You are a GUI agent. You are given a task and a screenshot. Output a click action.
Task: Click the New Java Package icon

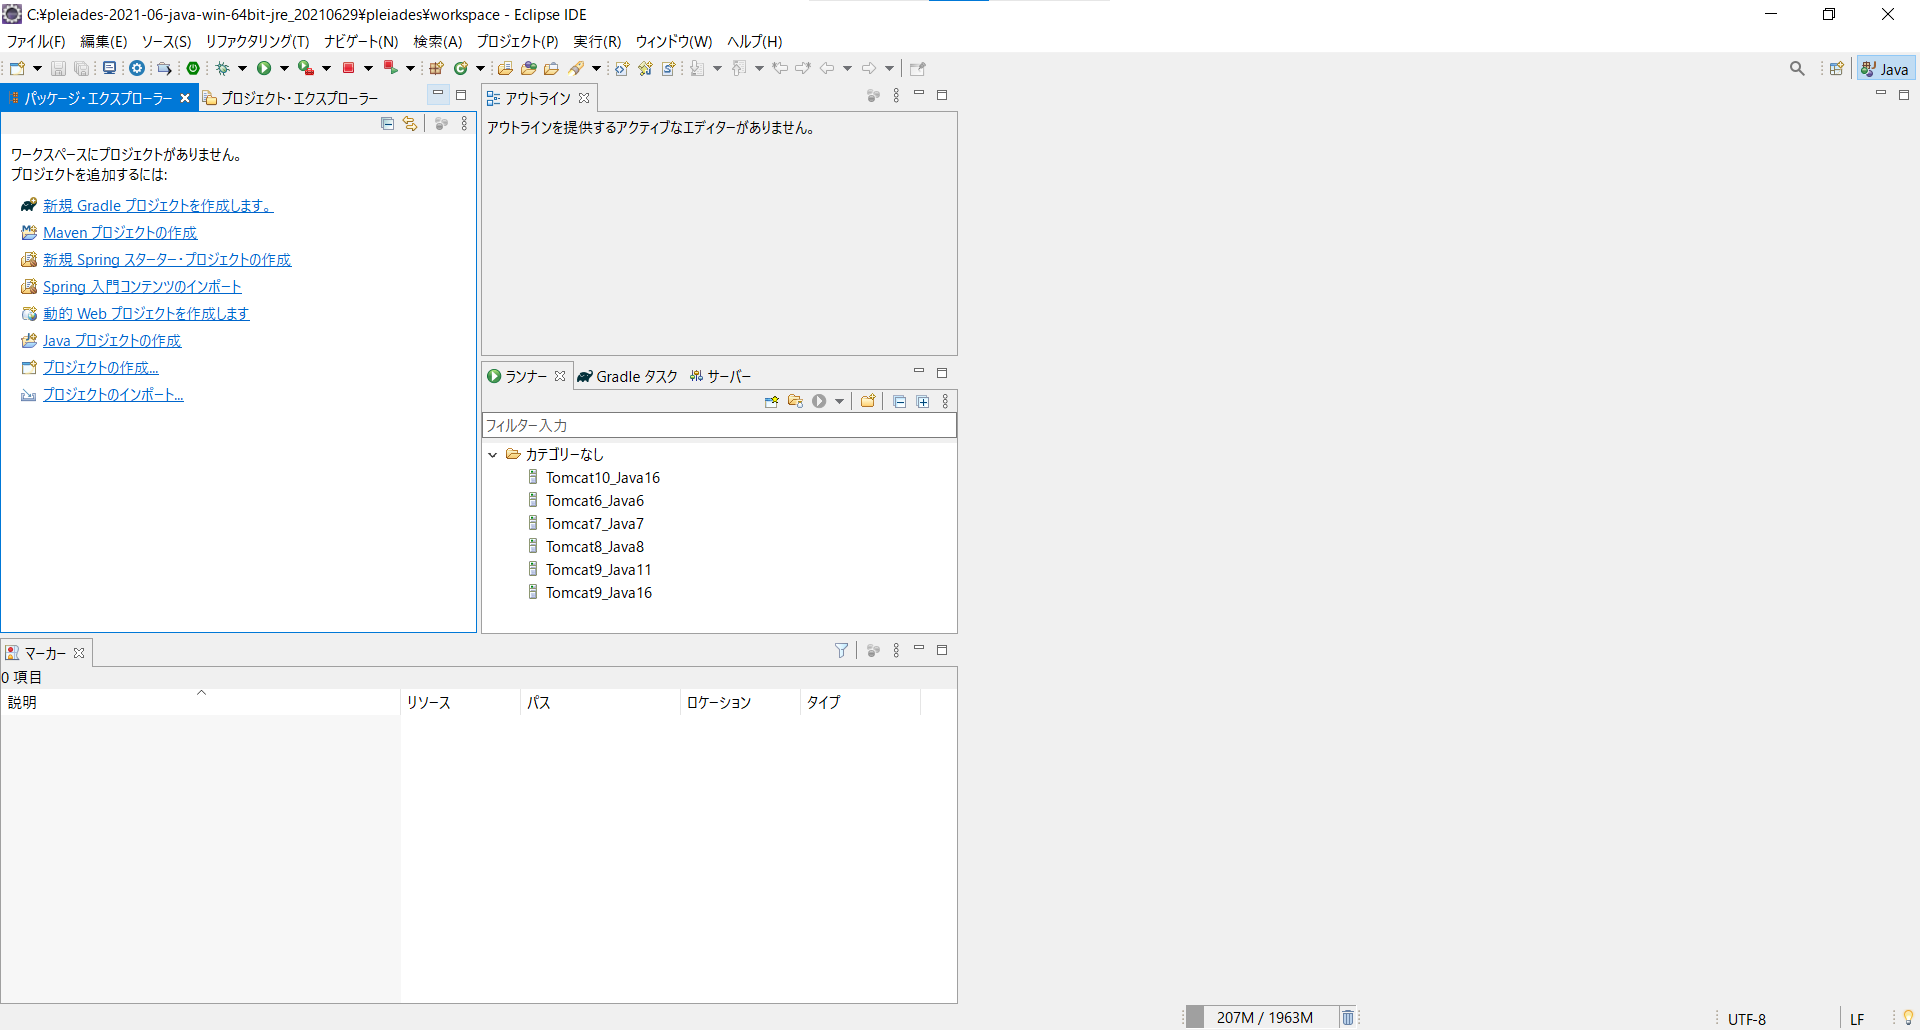pyautogui.click(x=436, y=68)
